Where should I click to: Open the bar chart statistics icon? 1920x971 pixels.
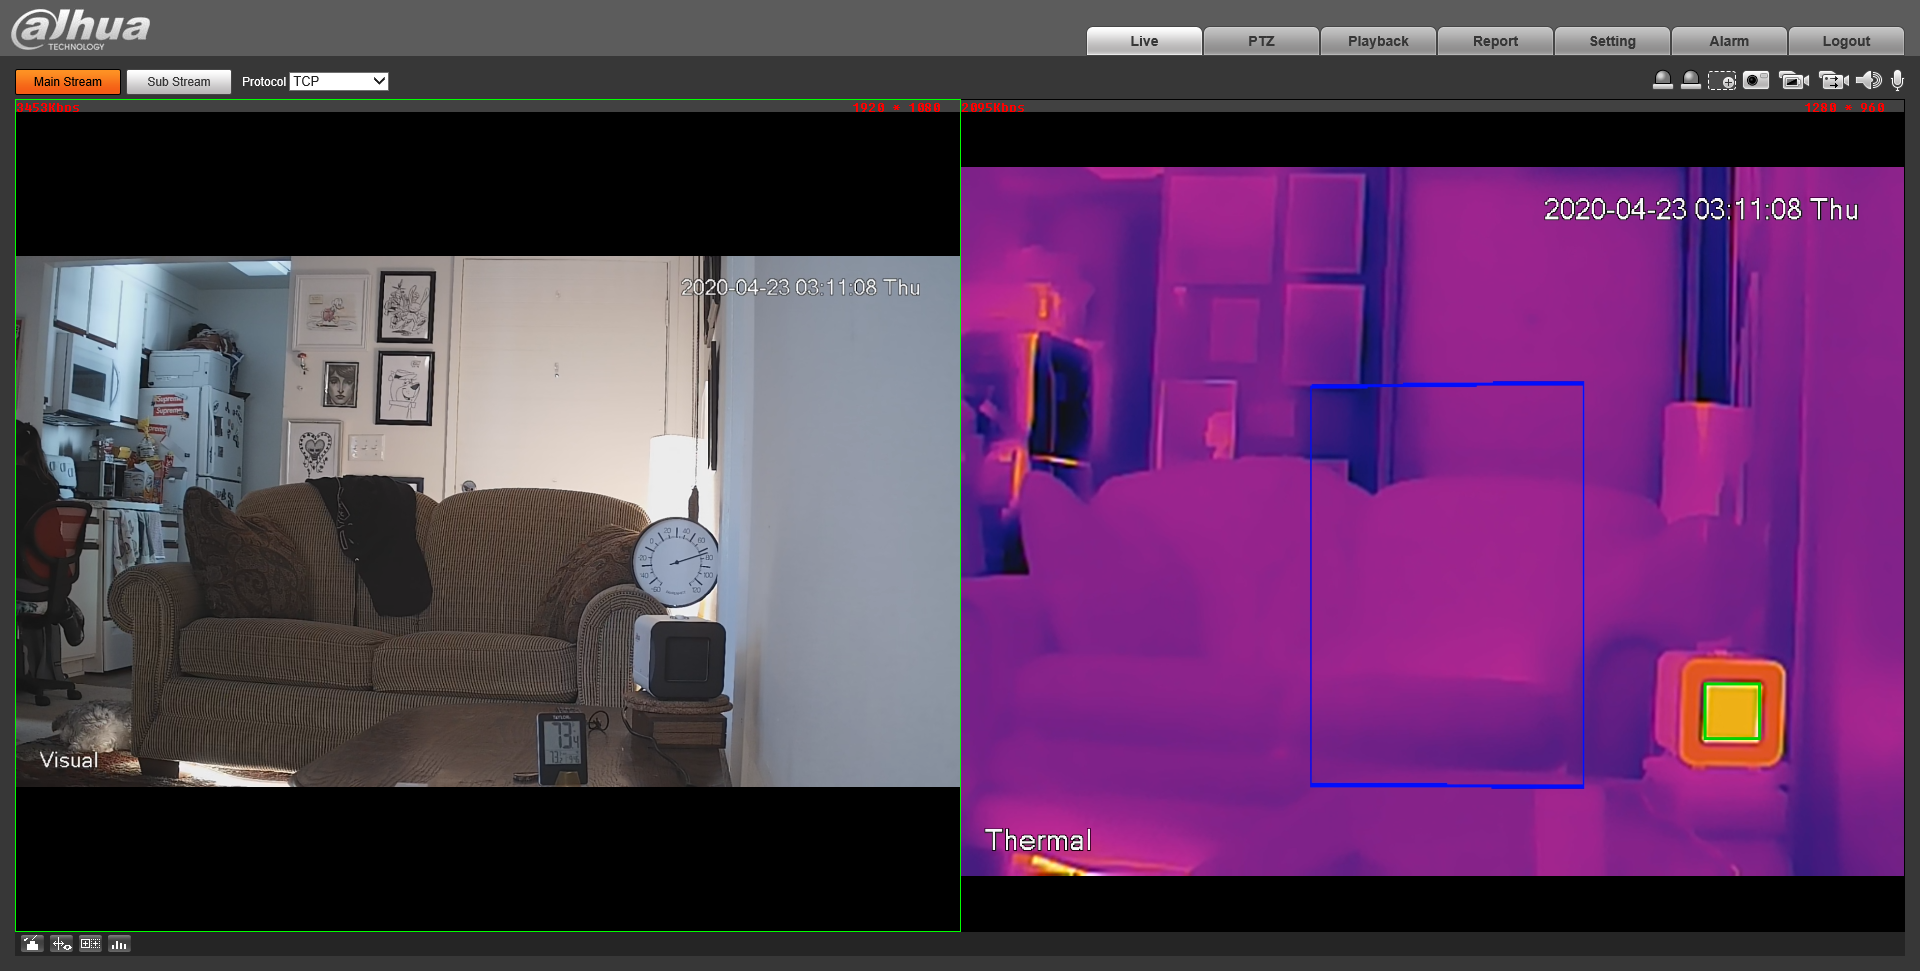(x=119, y=944)
